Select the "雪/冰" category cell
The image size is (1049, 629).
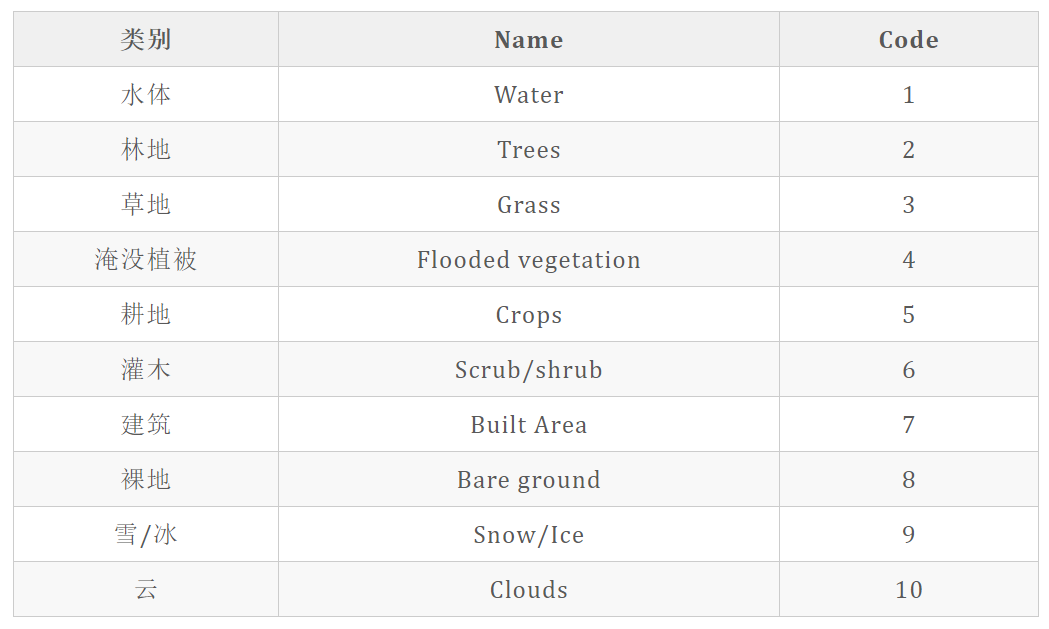146,535
